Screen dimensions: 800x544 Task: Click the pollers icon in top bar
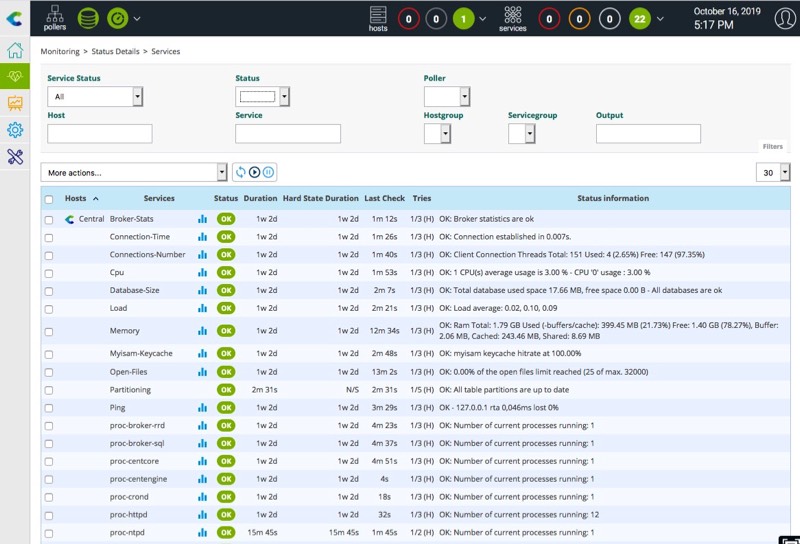[x=55, y=17]
